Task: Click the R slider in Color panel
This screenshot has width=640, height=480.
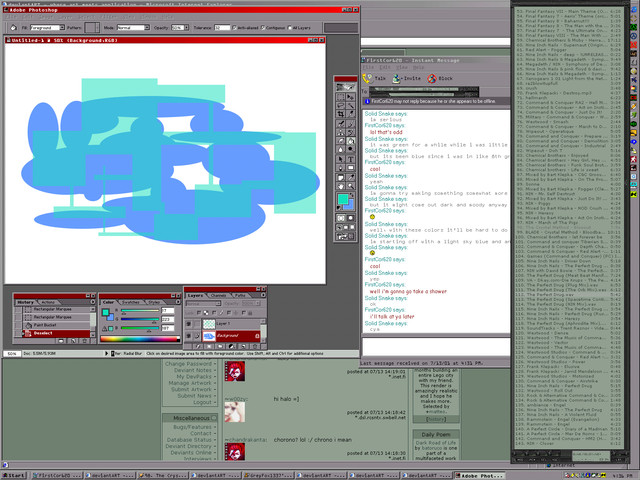Action: (140, 311)
